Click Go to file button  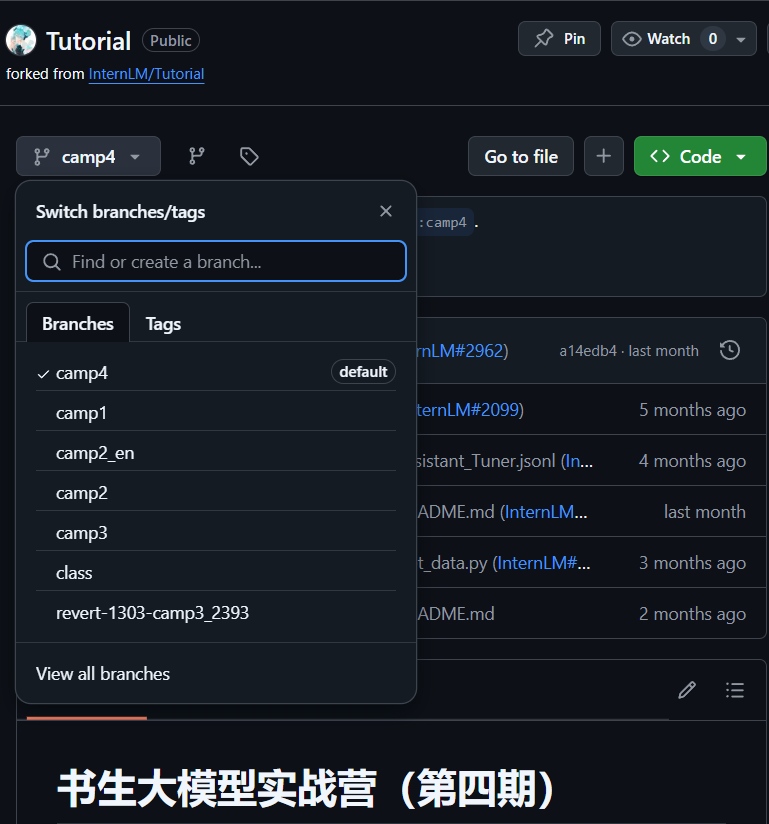click(x=520, y=156)
